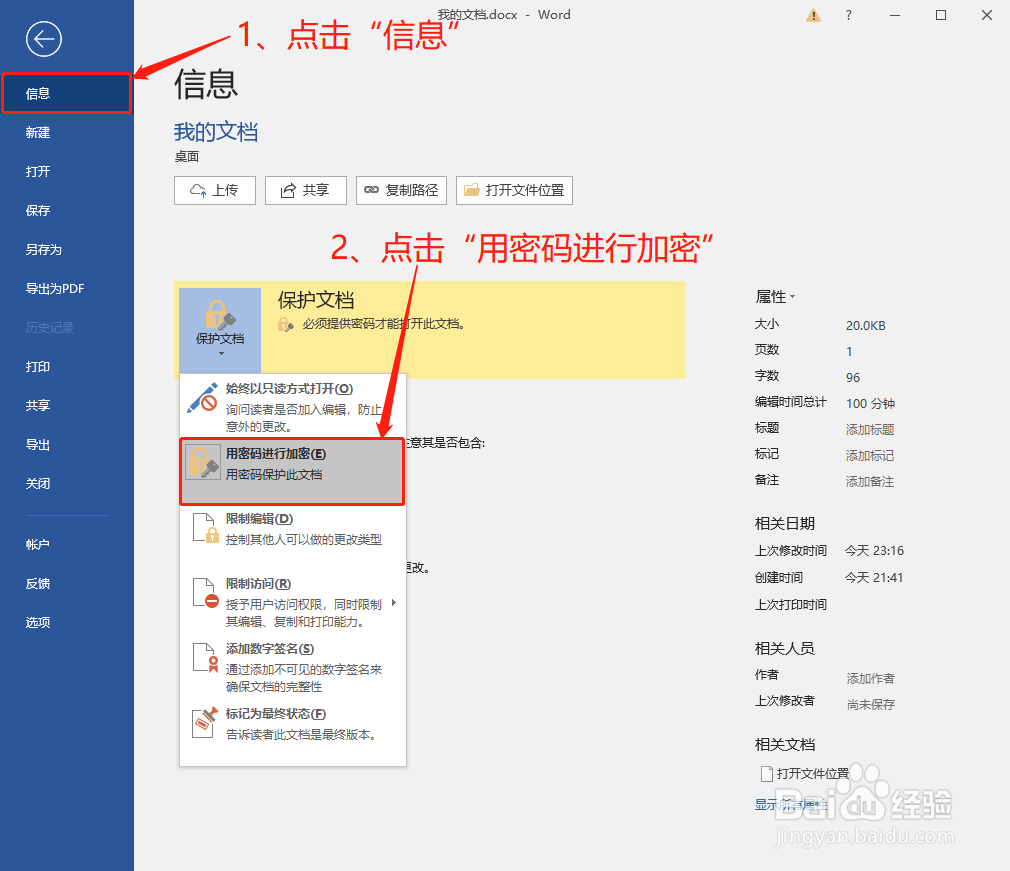
Task: Click the 打开文件位置 related documents link
Action: pos(812,774)
